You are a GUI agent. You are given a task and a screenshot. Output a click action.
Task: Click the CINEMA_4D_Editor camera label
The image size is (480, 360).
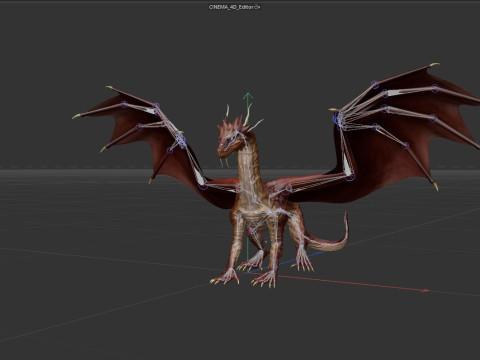click(231, 7)
